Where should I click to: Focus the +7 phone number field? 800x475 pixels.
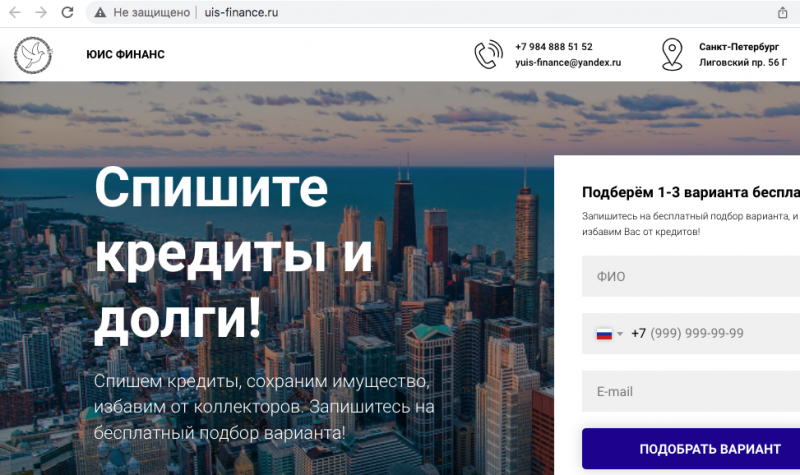(691, 334)
